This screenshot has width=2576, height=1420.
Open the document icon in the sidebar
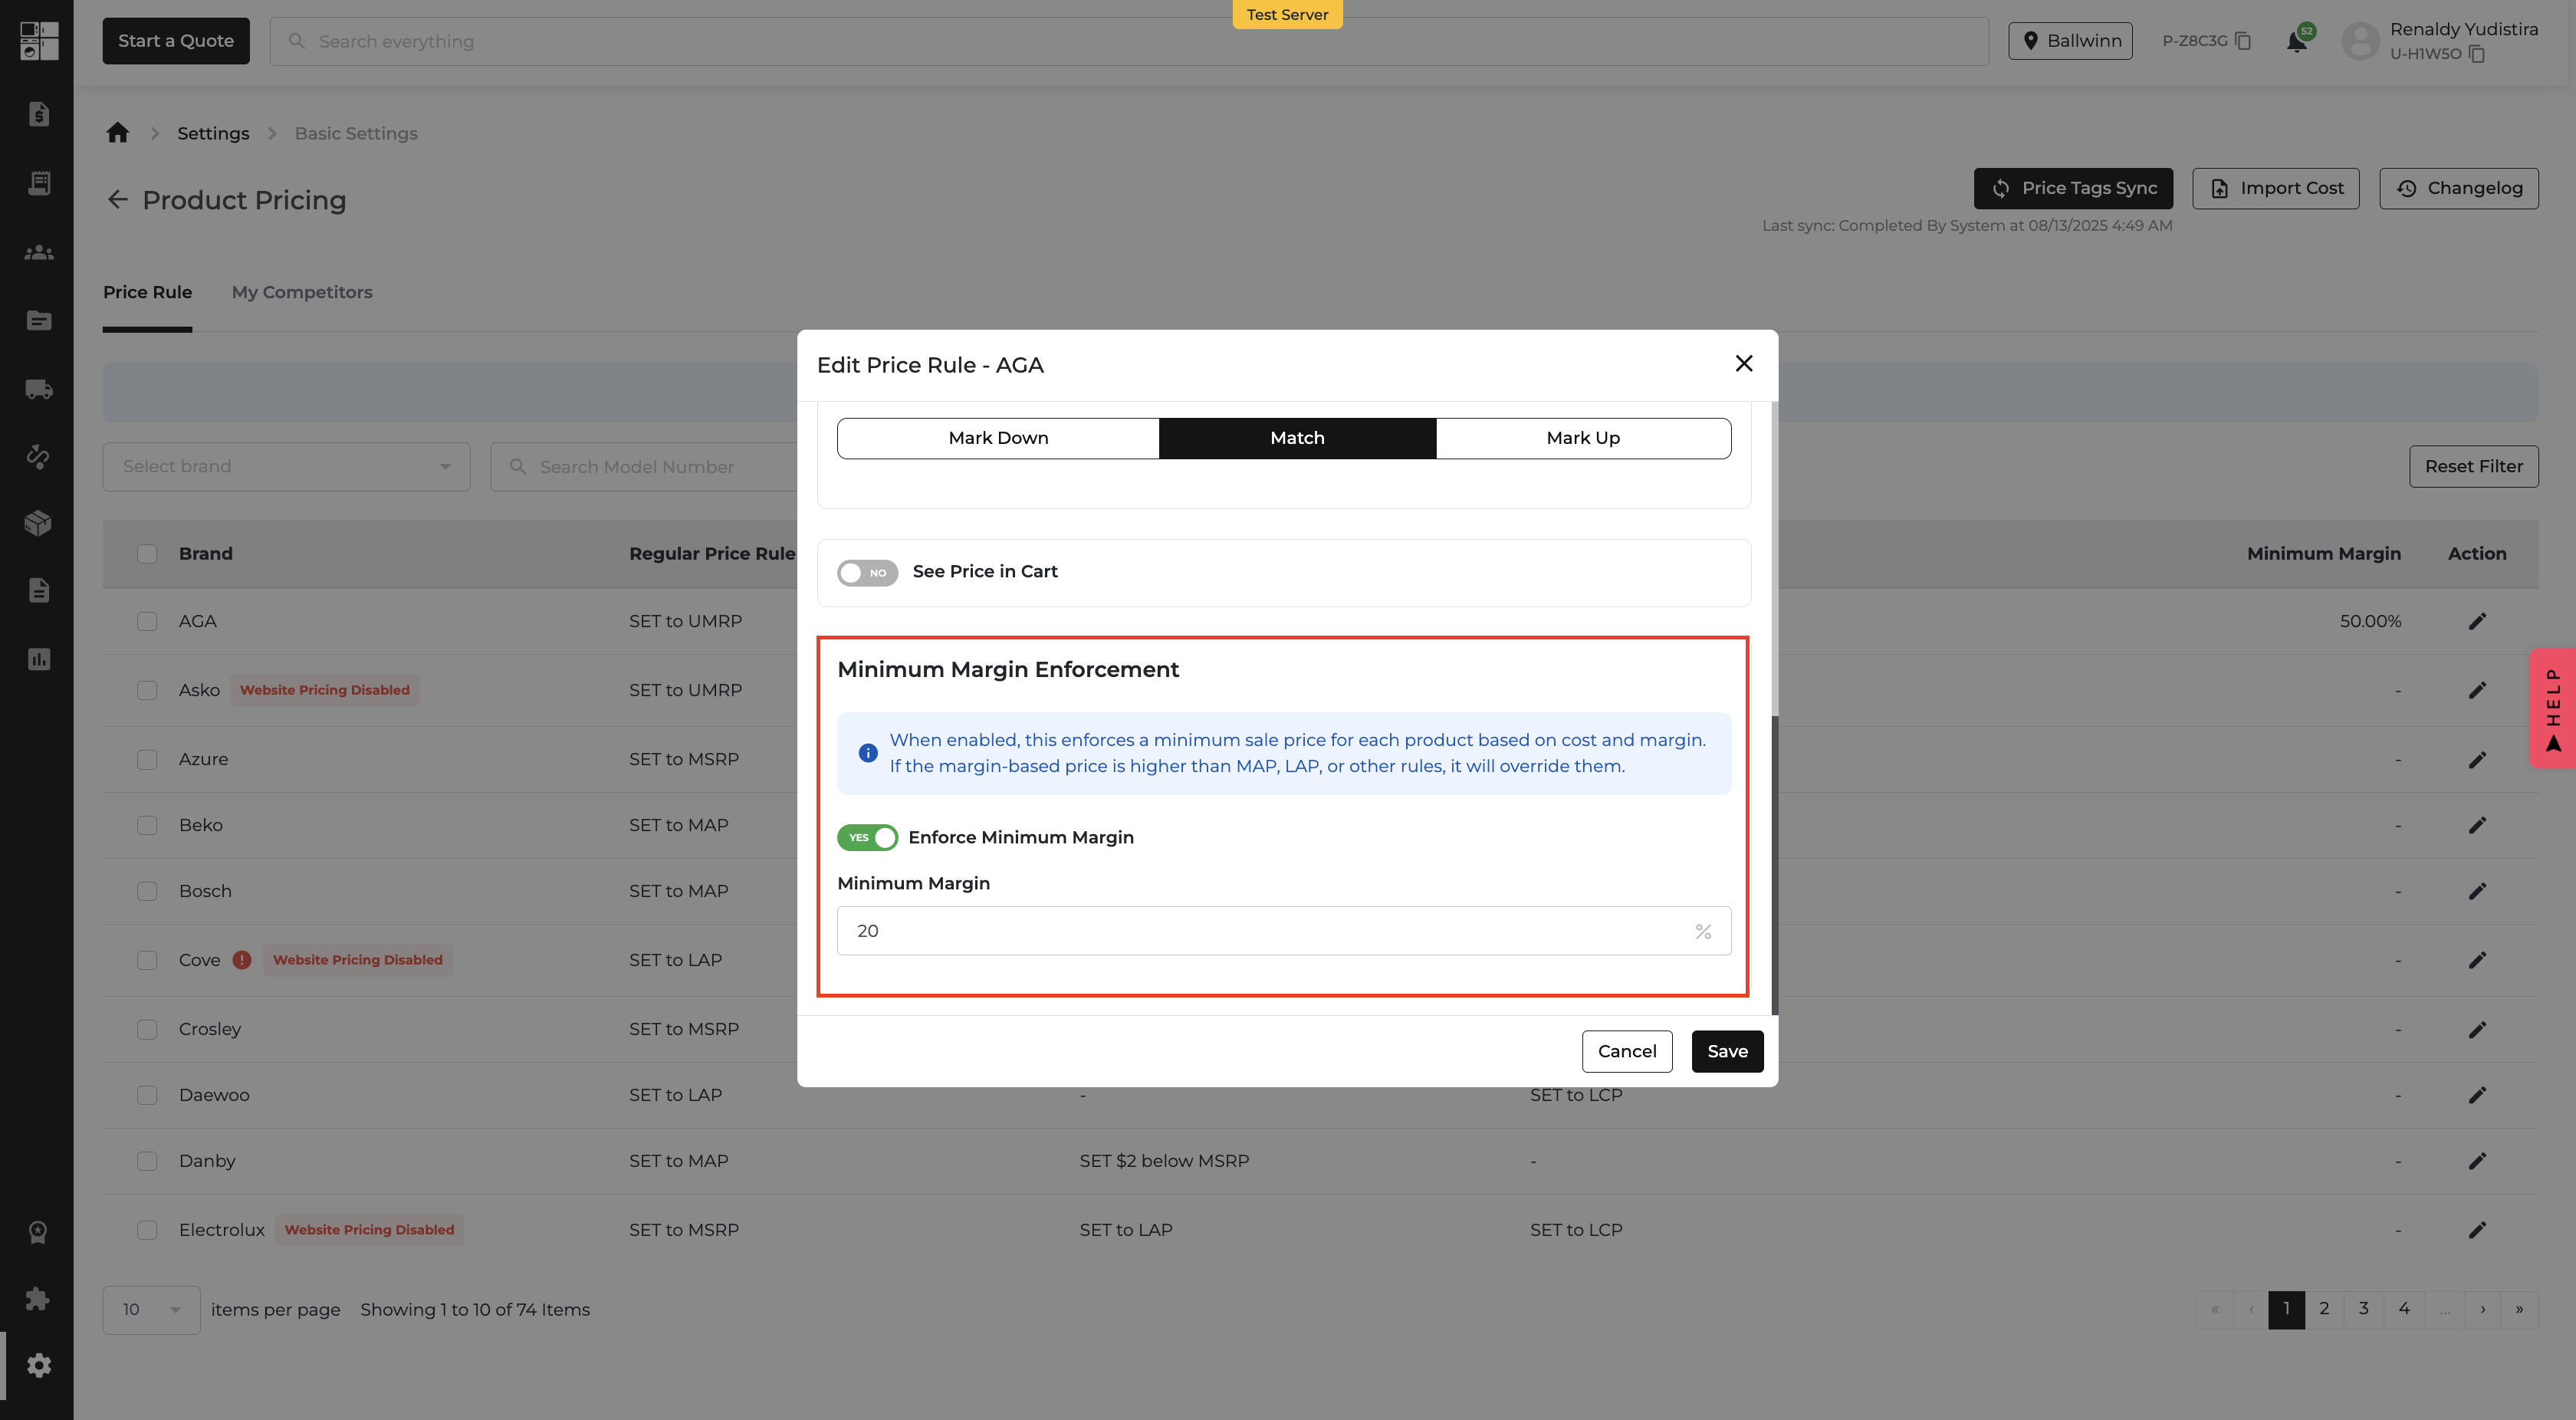tap(39, 591)
